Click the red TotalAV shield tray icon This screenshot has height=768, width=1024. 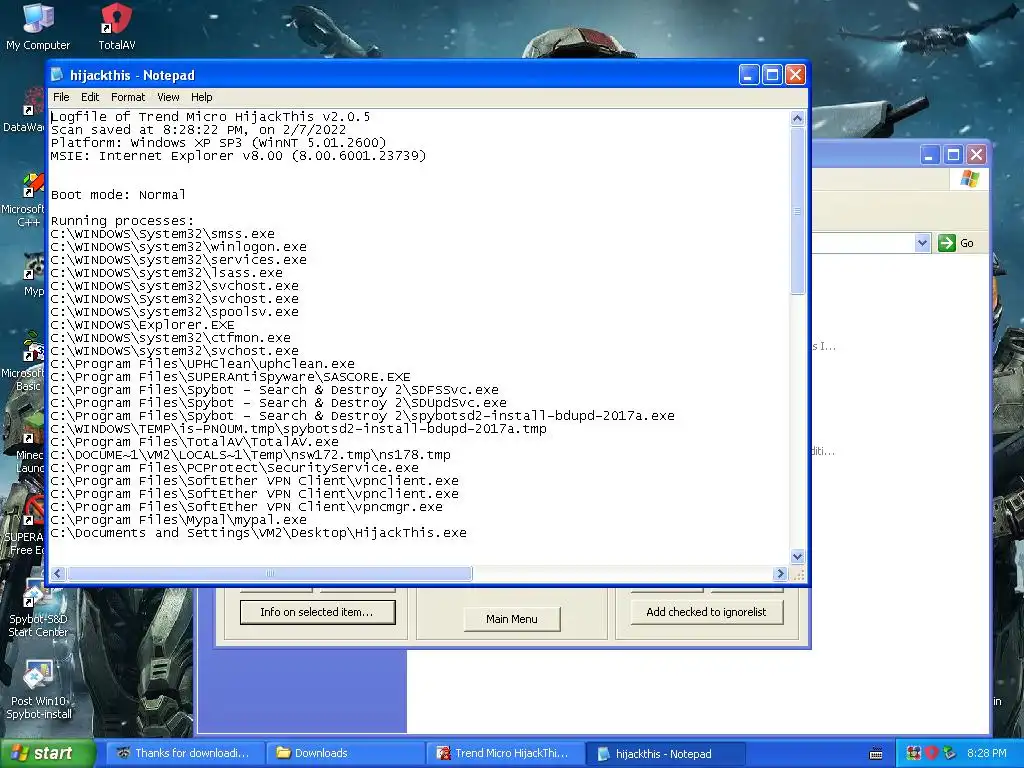pos(931,753)
